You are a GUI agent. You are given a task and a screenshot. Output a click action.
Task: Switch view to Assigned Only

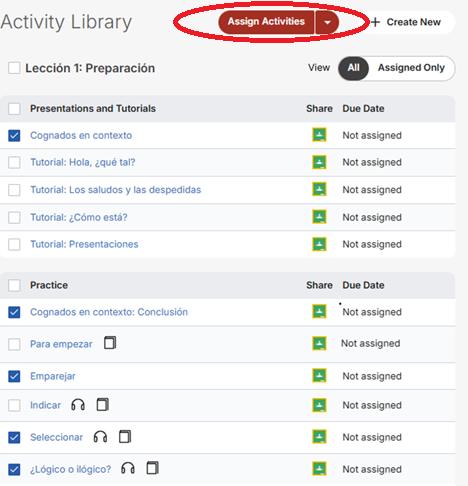(411, 68)
